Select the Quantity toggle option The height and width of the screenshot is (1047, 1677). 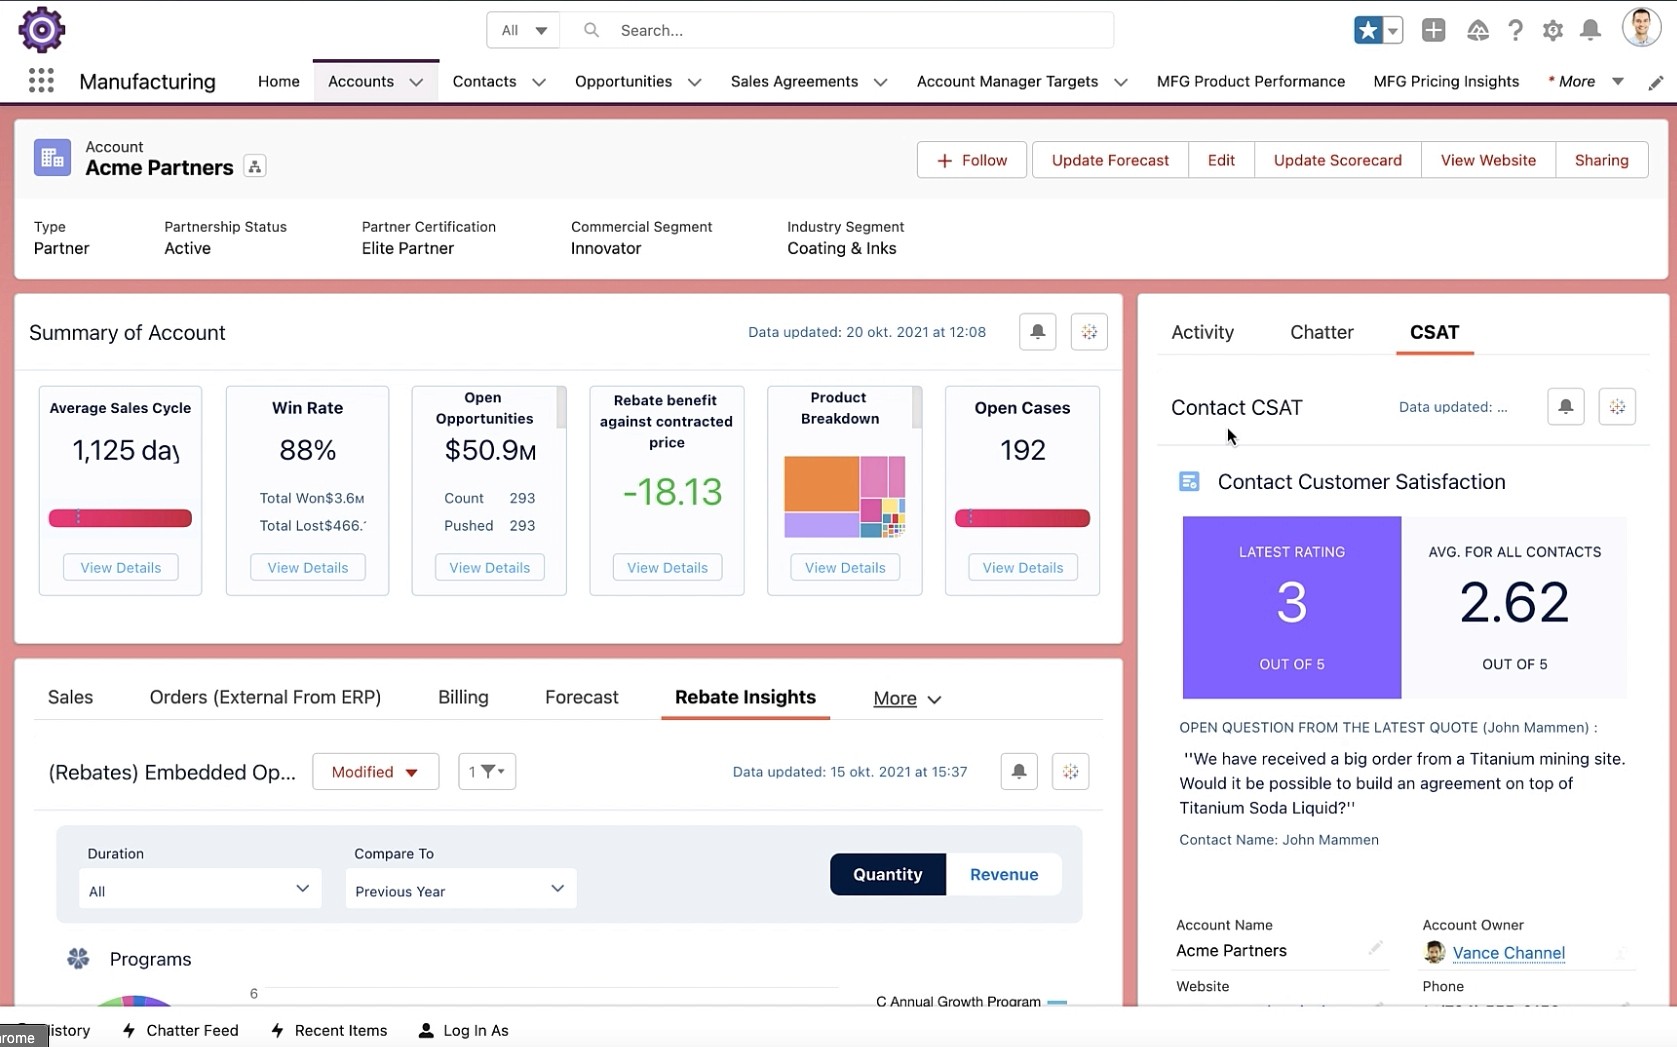pos(887,874)
